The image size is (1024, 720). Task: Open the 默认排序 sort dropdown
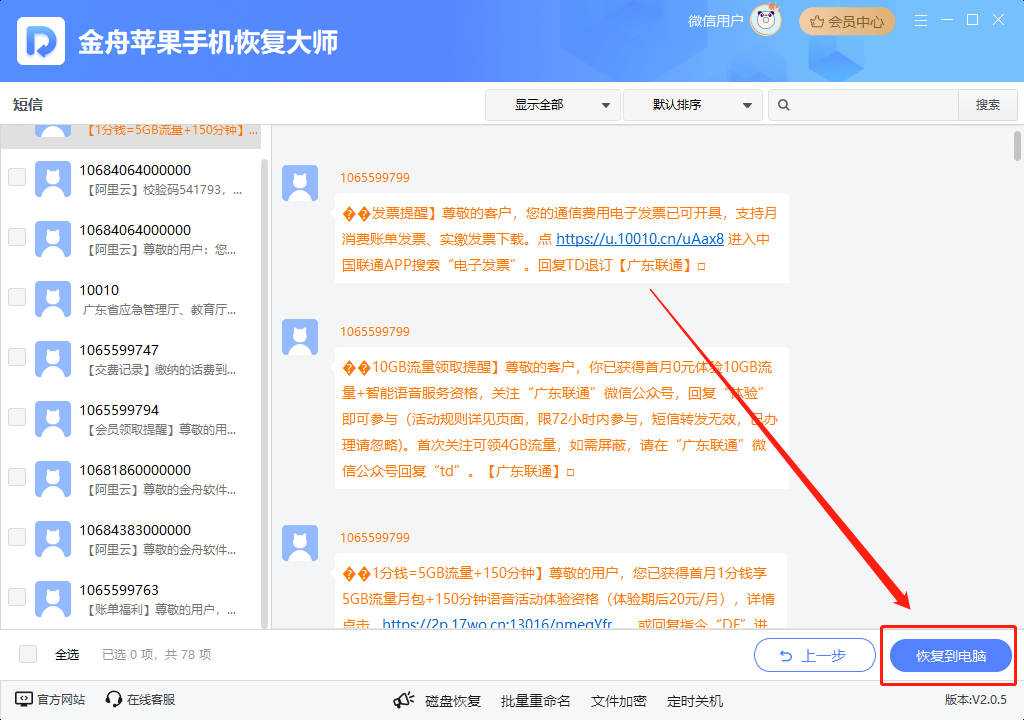point(691,105)
